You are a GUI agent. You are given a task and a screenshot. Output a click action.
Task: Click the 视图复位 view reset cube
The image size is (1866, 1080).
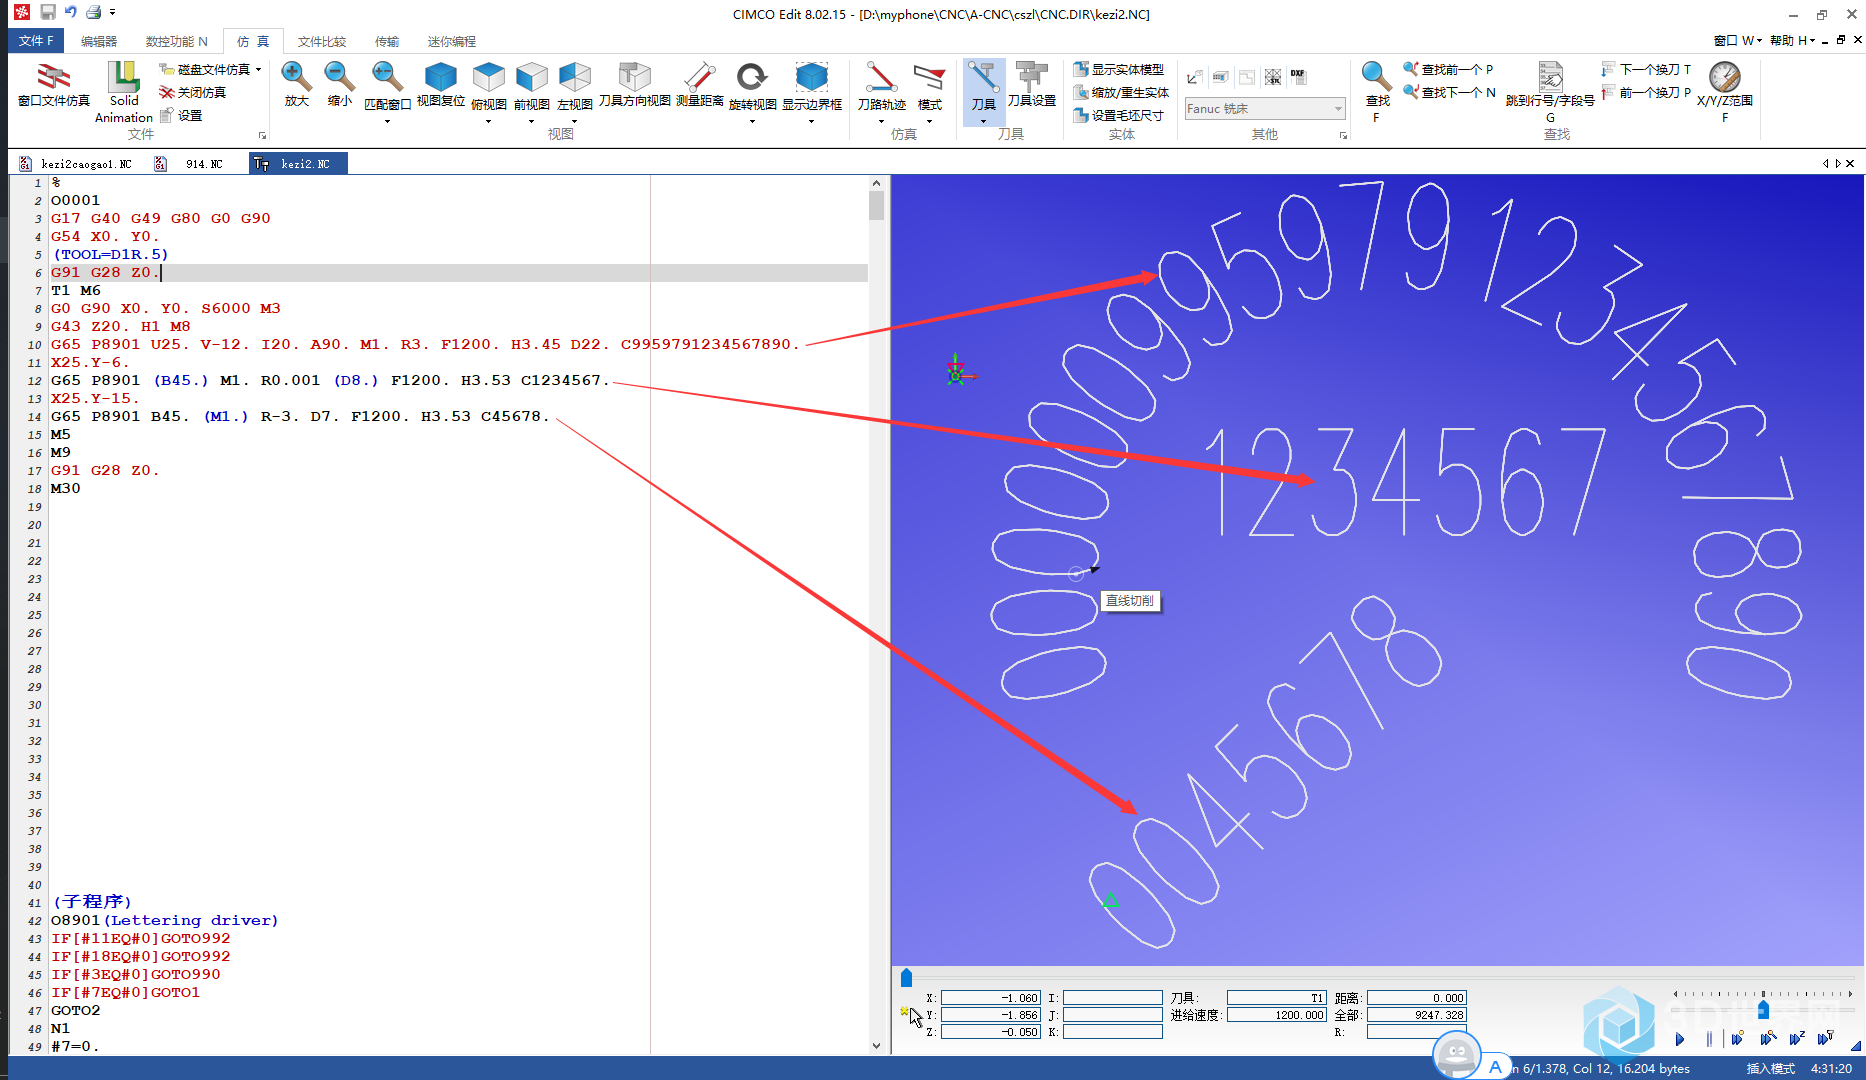click(441, 85)
